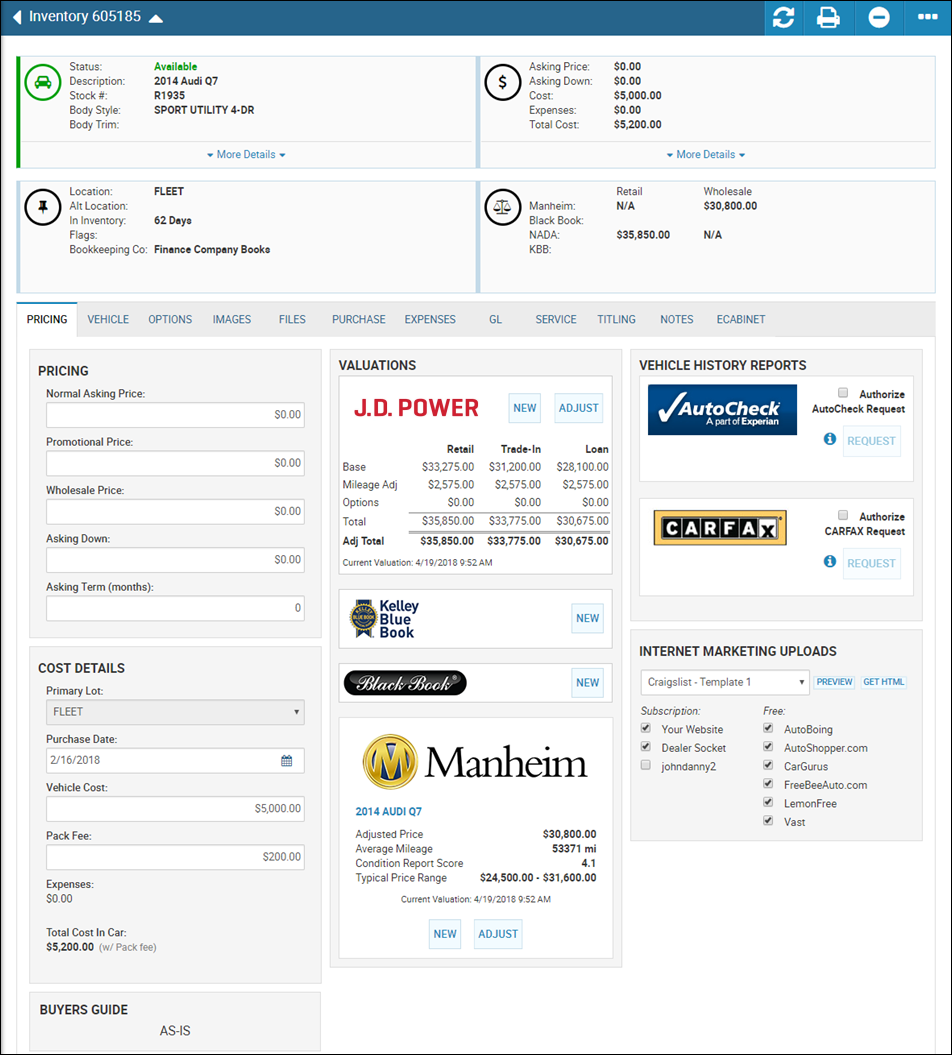Open the IMAGES tab
Image resolution: width=952 pixels, height=1055 pixels.
(231, 320)
